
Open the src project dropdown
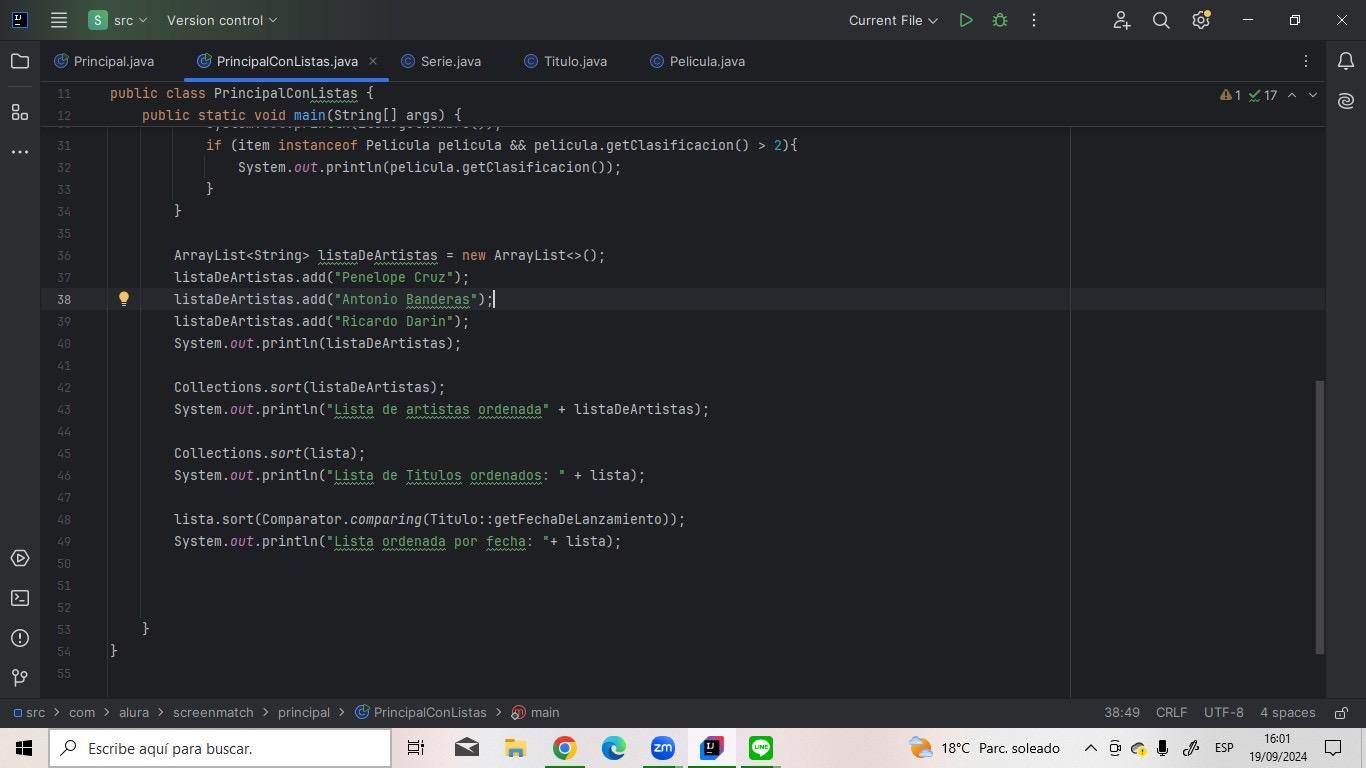pos(118,20)
